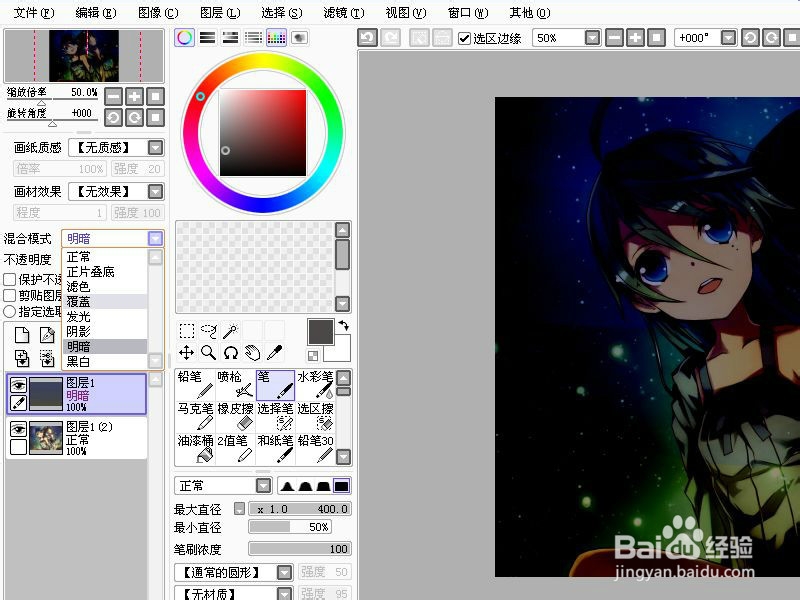Select the eyedropper color picker tool
Screen dimensions: 800x600
[x=274, y=353]
